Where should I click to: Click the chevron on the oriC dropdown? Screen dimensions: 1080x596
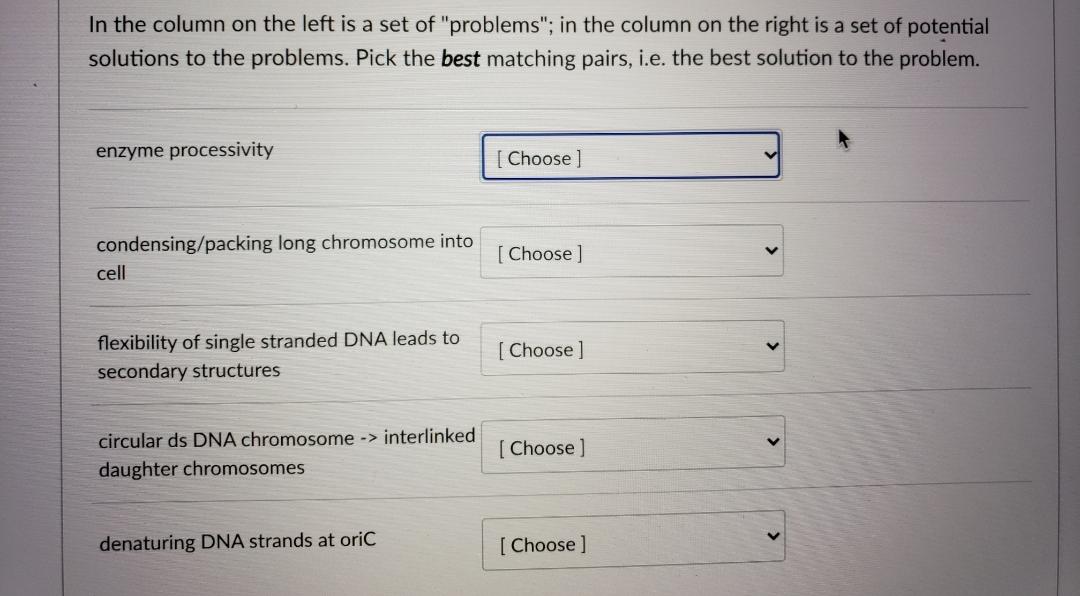tap(772, 535)
